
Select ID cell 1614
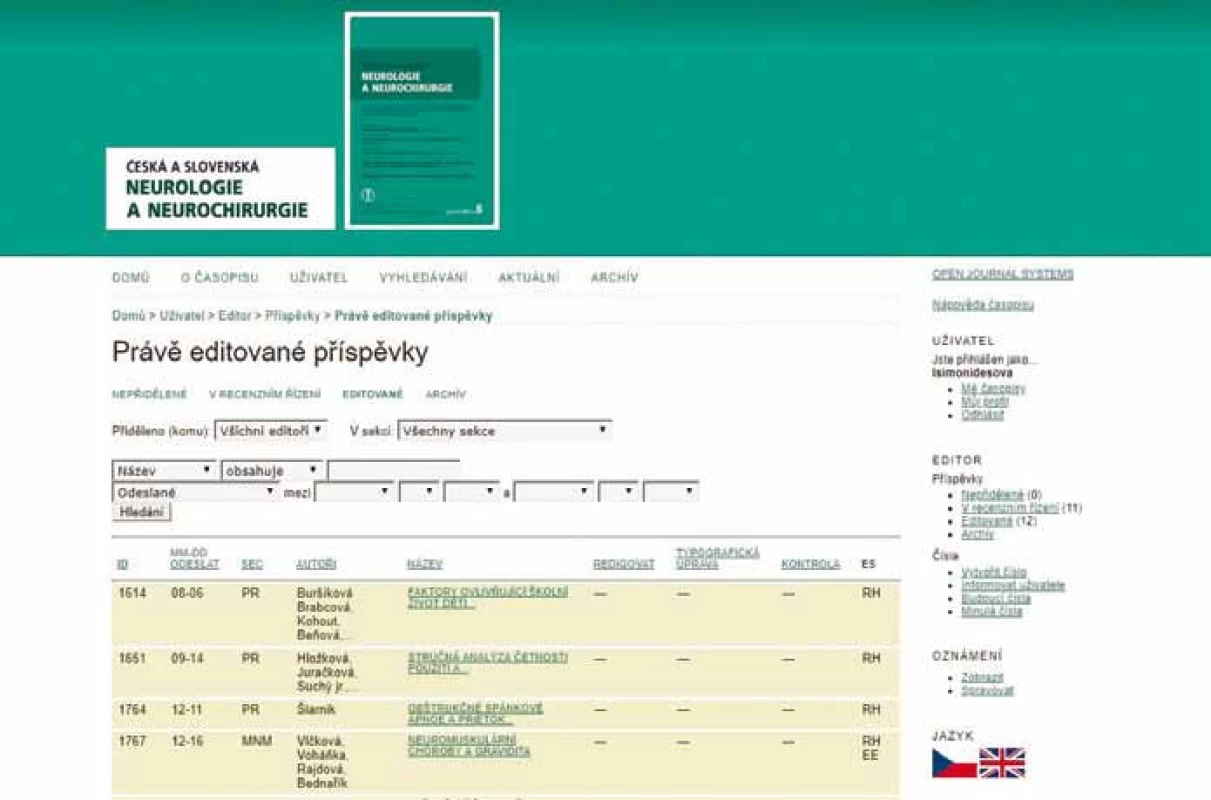(132, 593)
